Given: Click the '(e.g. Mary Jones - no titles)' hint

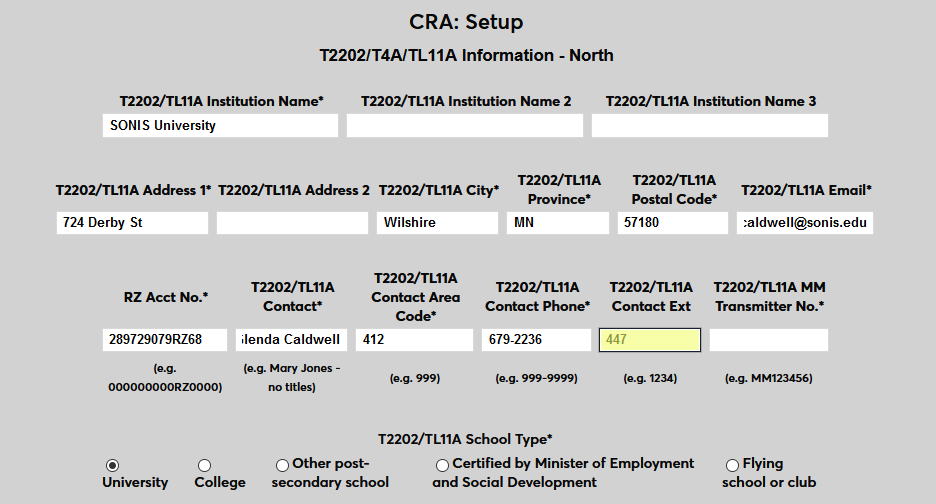Looking at the screenshot, I should pos(292,378).
